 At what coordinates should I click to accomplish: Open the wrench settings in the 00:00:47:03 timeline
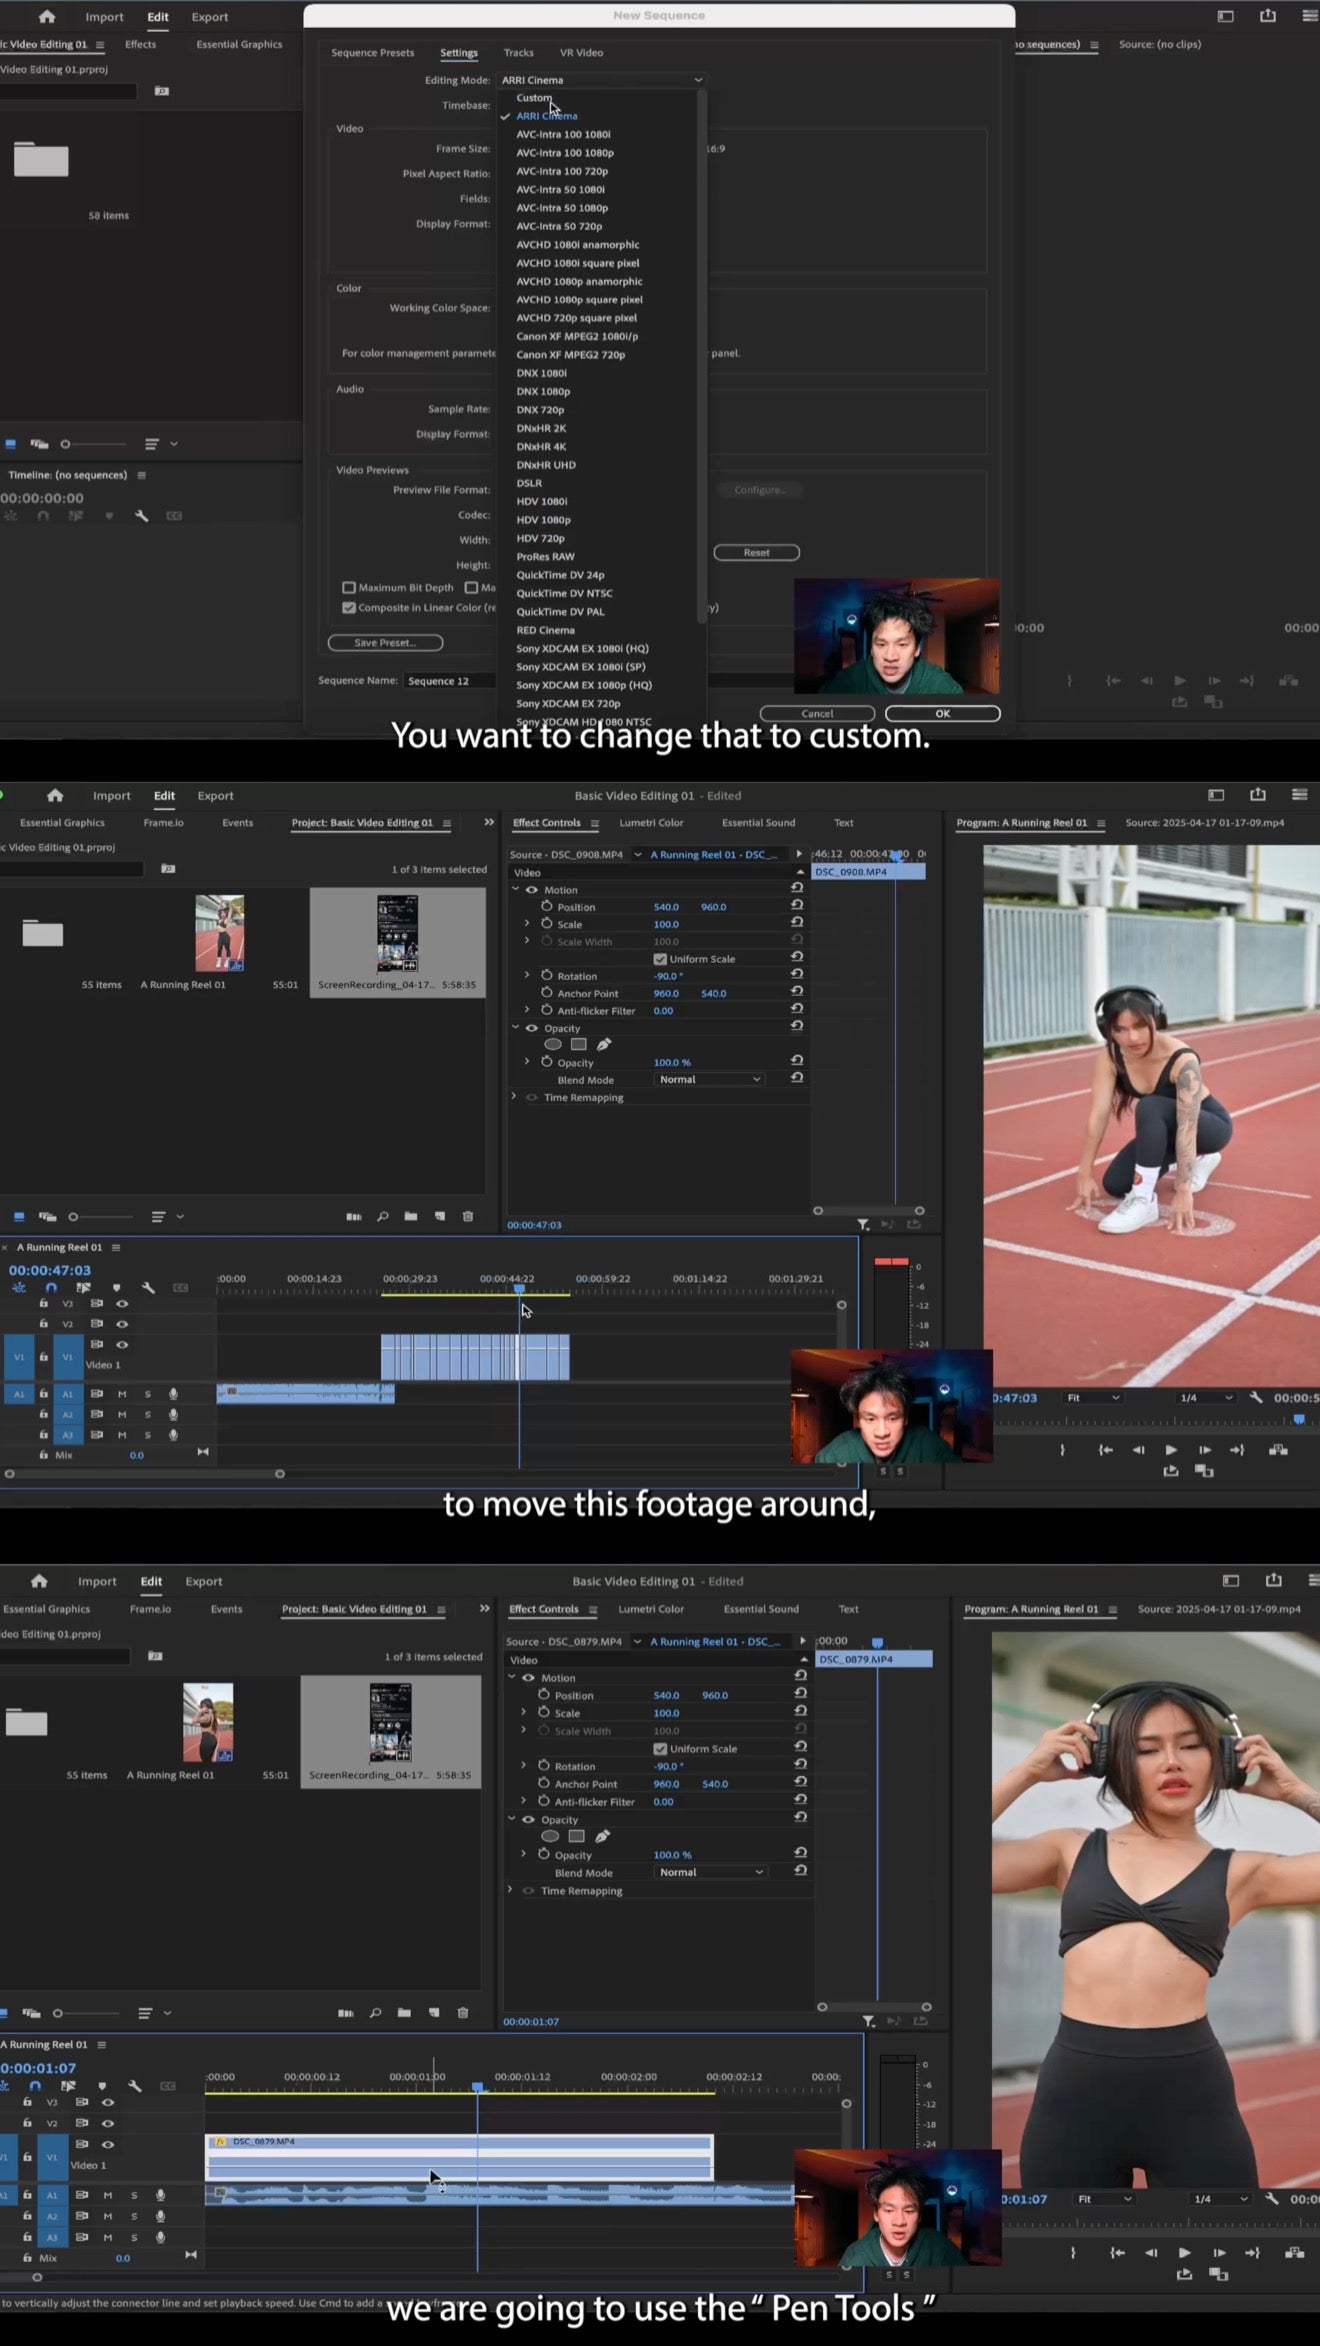coord(148,1288)
